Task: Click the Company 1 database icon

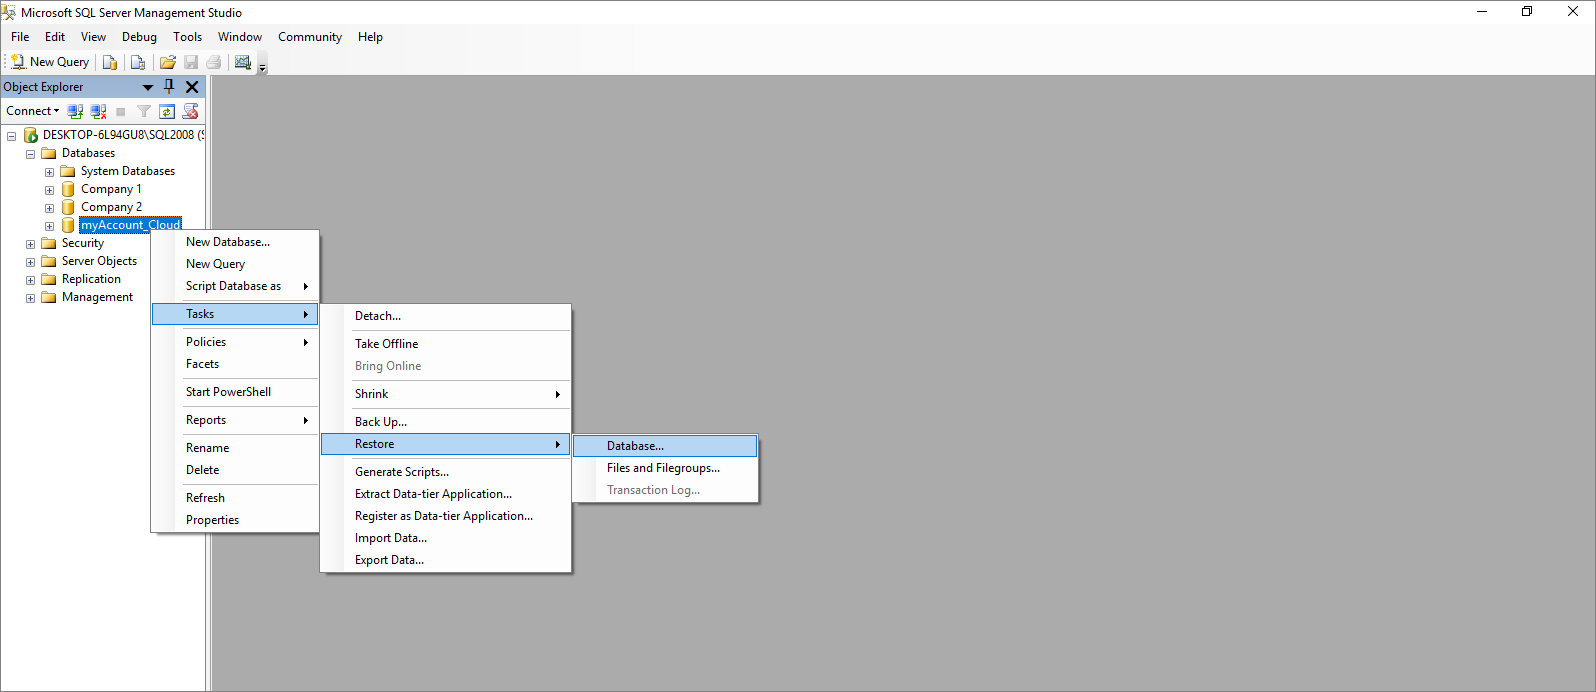Action: point(68,189)
